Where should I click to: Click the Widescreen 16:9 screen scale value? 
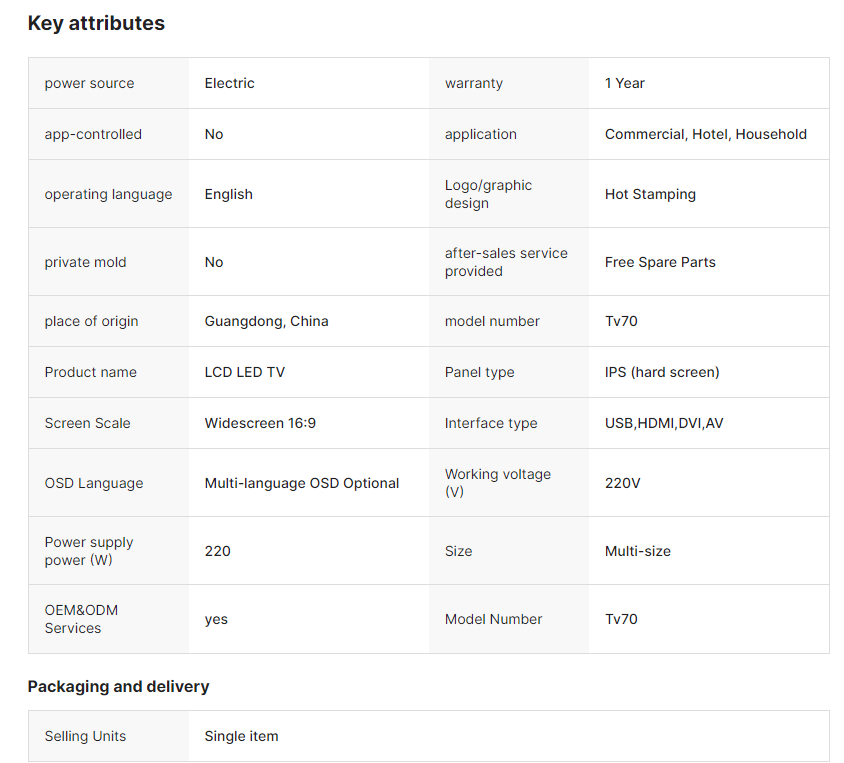(x=260, y=423)
